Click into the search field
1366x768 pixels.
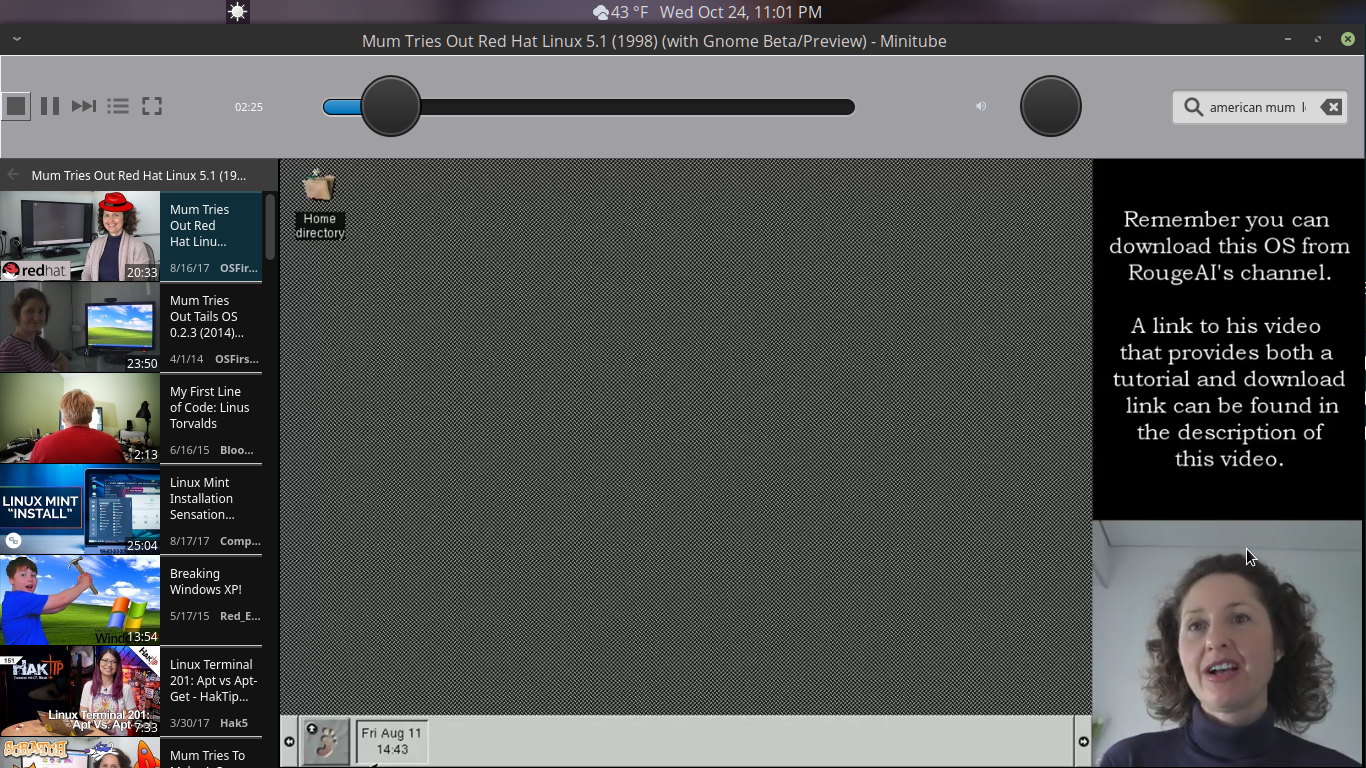1258,107
